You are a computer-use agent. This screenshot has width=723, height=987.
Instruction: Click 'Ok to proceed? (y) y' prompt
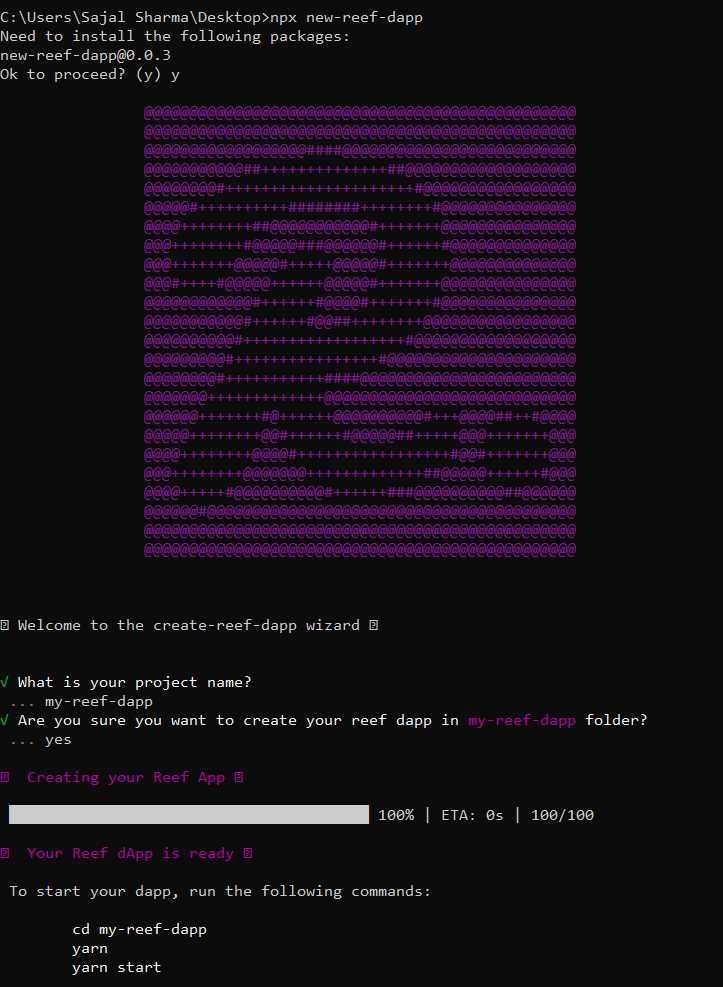click(90, 75)
